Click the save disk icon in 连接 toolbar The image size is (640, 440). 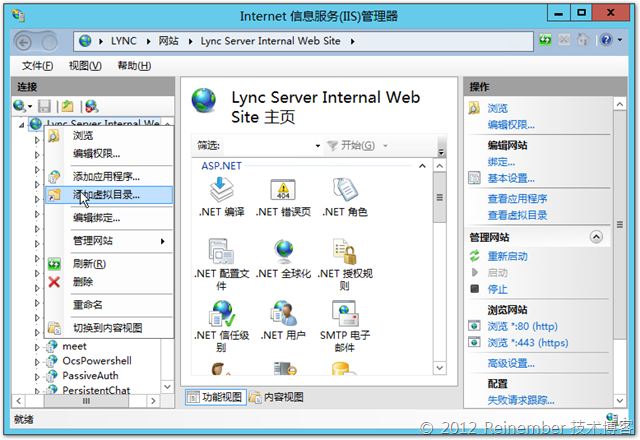tap(44, 107)
